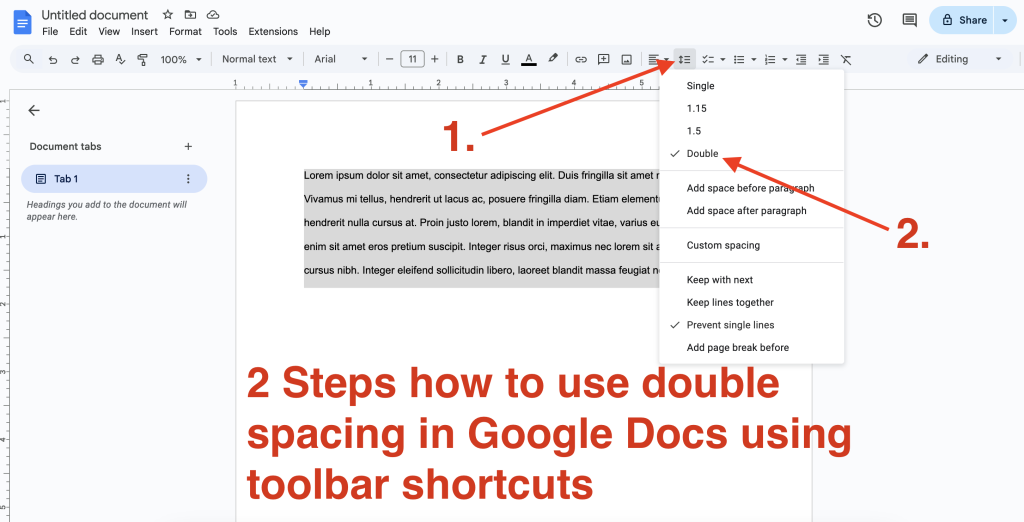Open the Arial font dropdown

[341, 59]
